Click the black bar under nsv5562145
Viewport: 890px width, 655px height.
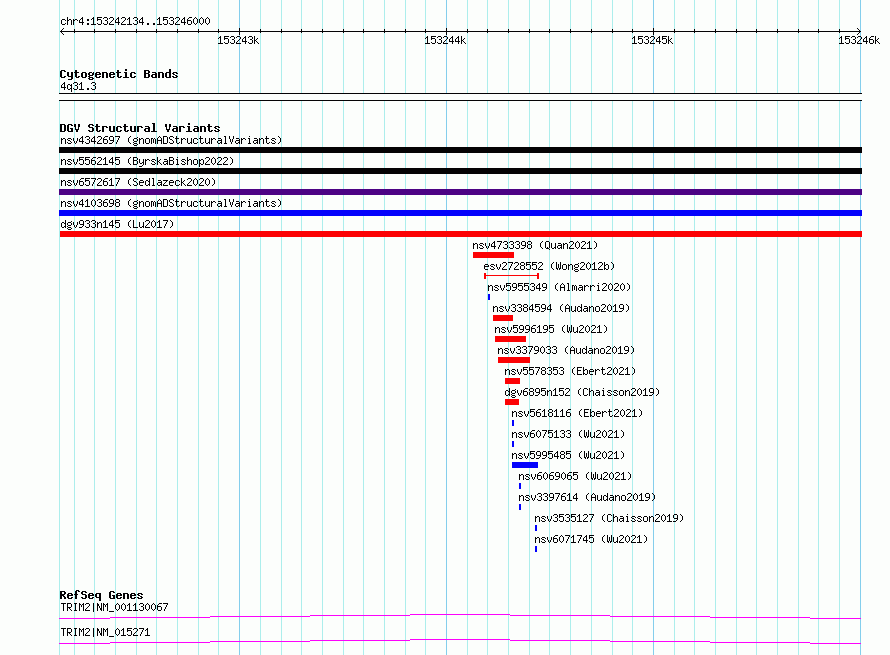(460, 171)
